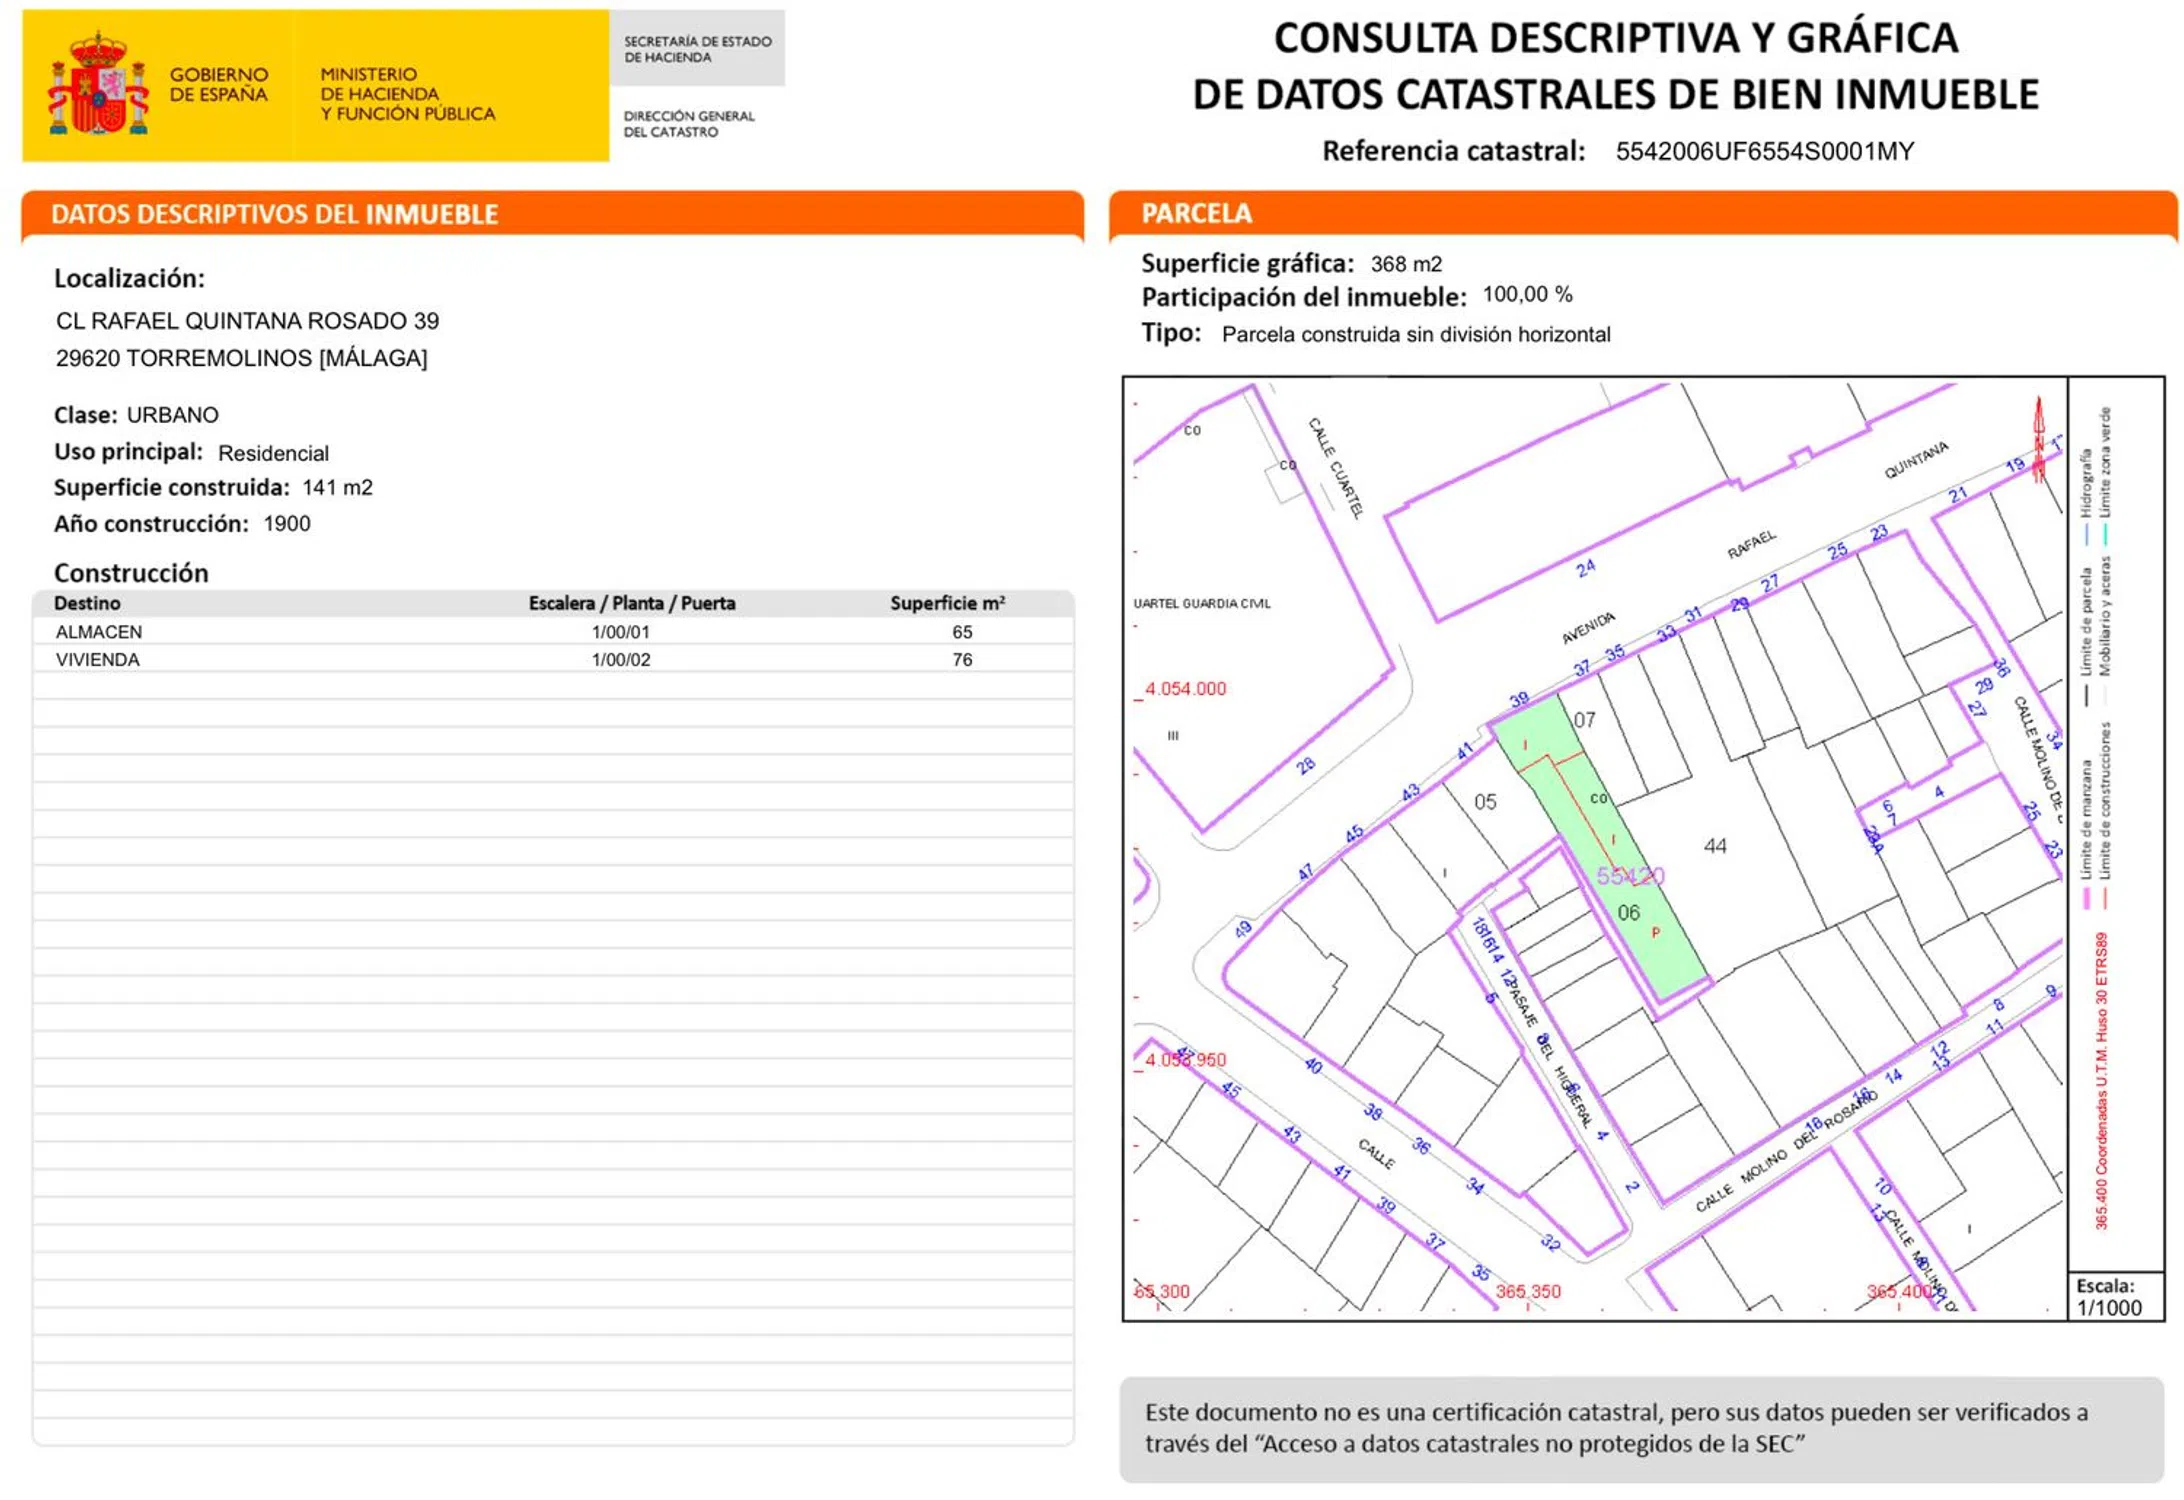Click the Gobierno de España logo text
Viewport: 2184px width, 1500px height.
[218, 85]
